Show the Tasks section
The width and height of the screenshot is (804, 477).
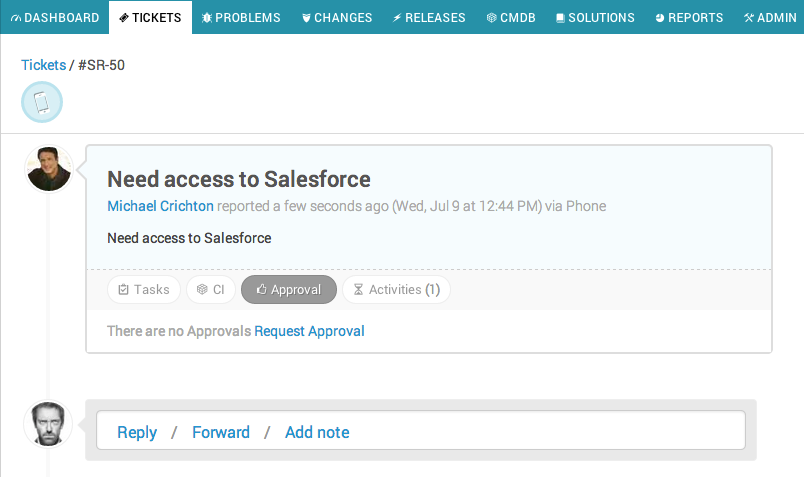(144, 290)
